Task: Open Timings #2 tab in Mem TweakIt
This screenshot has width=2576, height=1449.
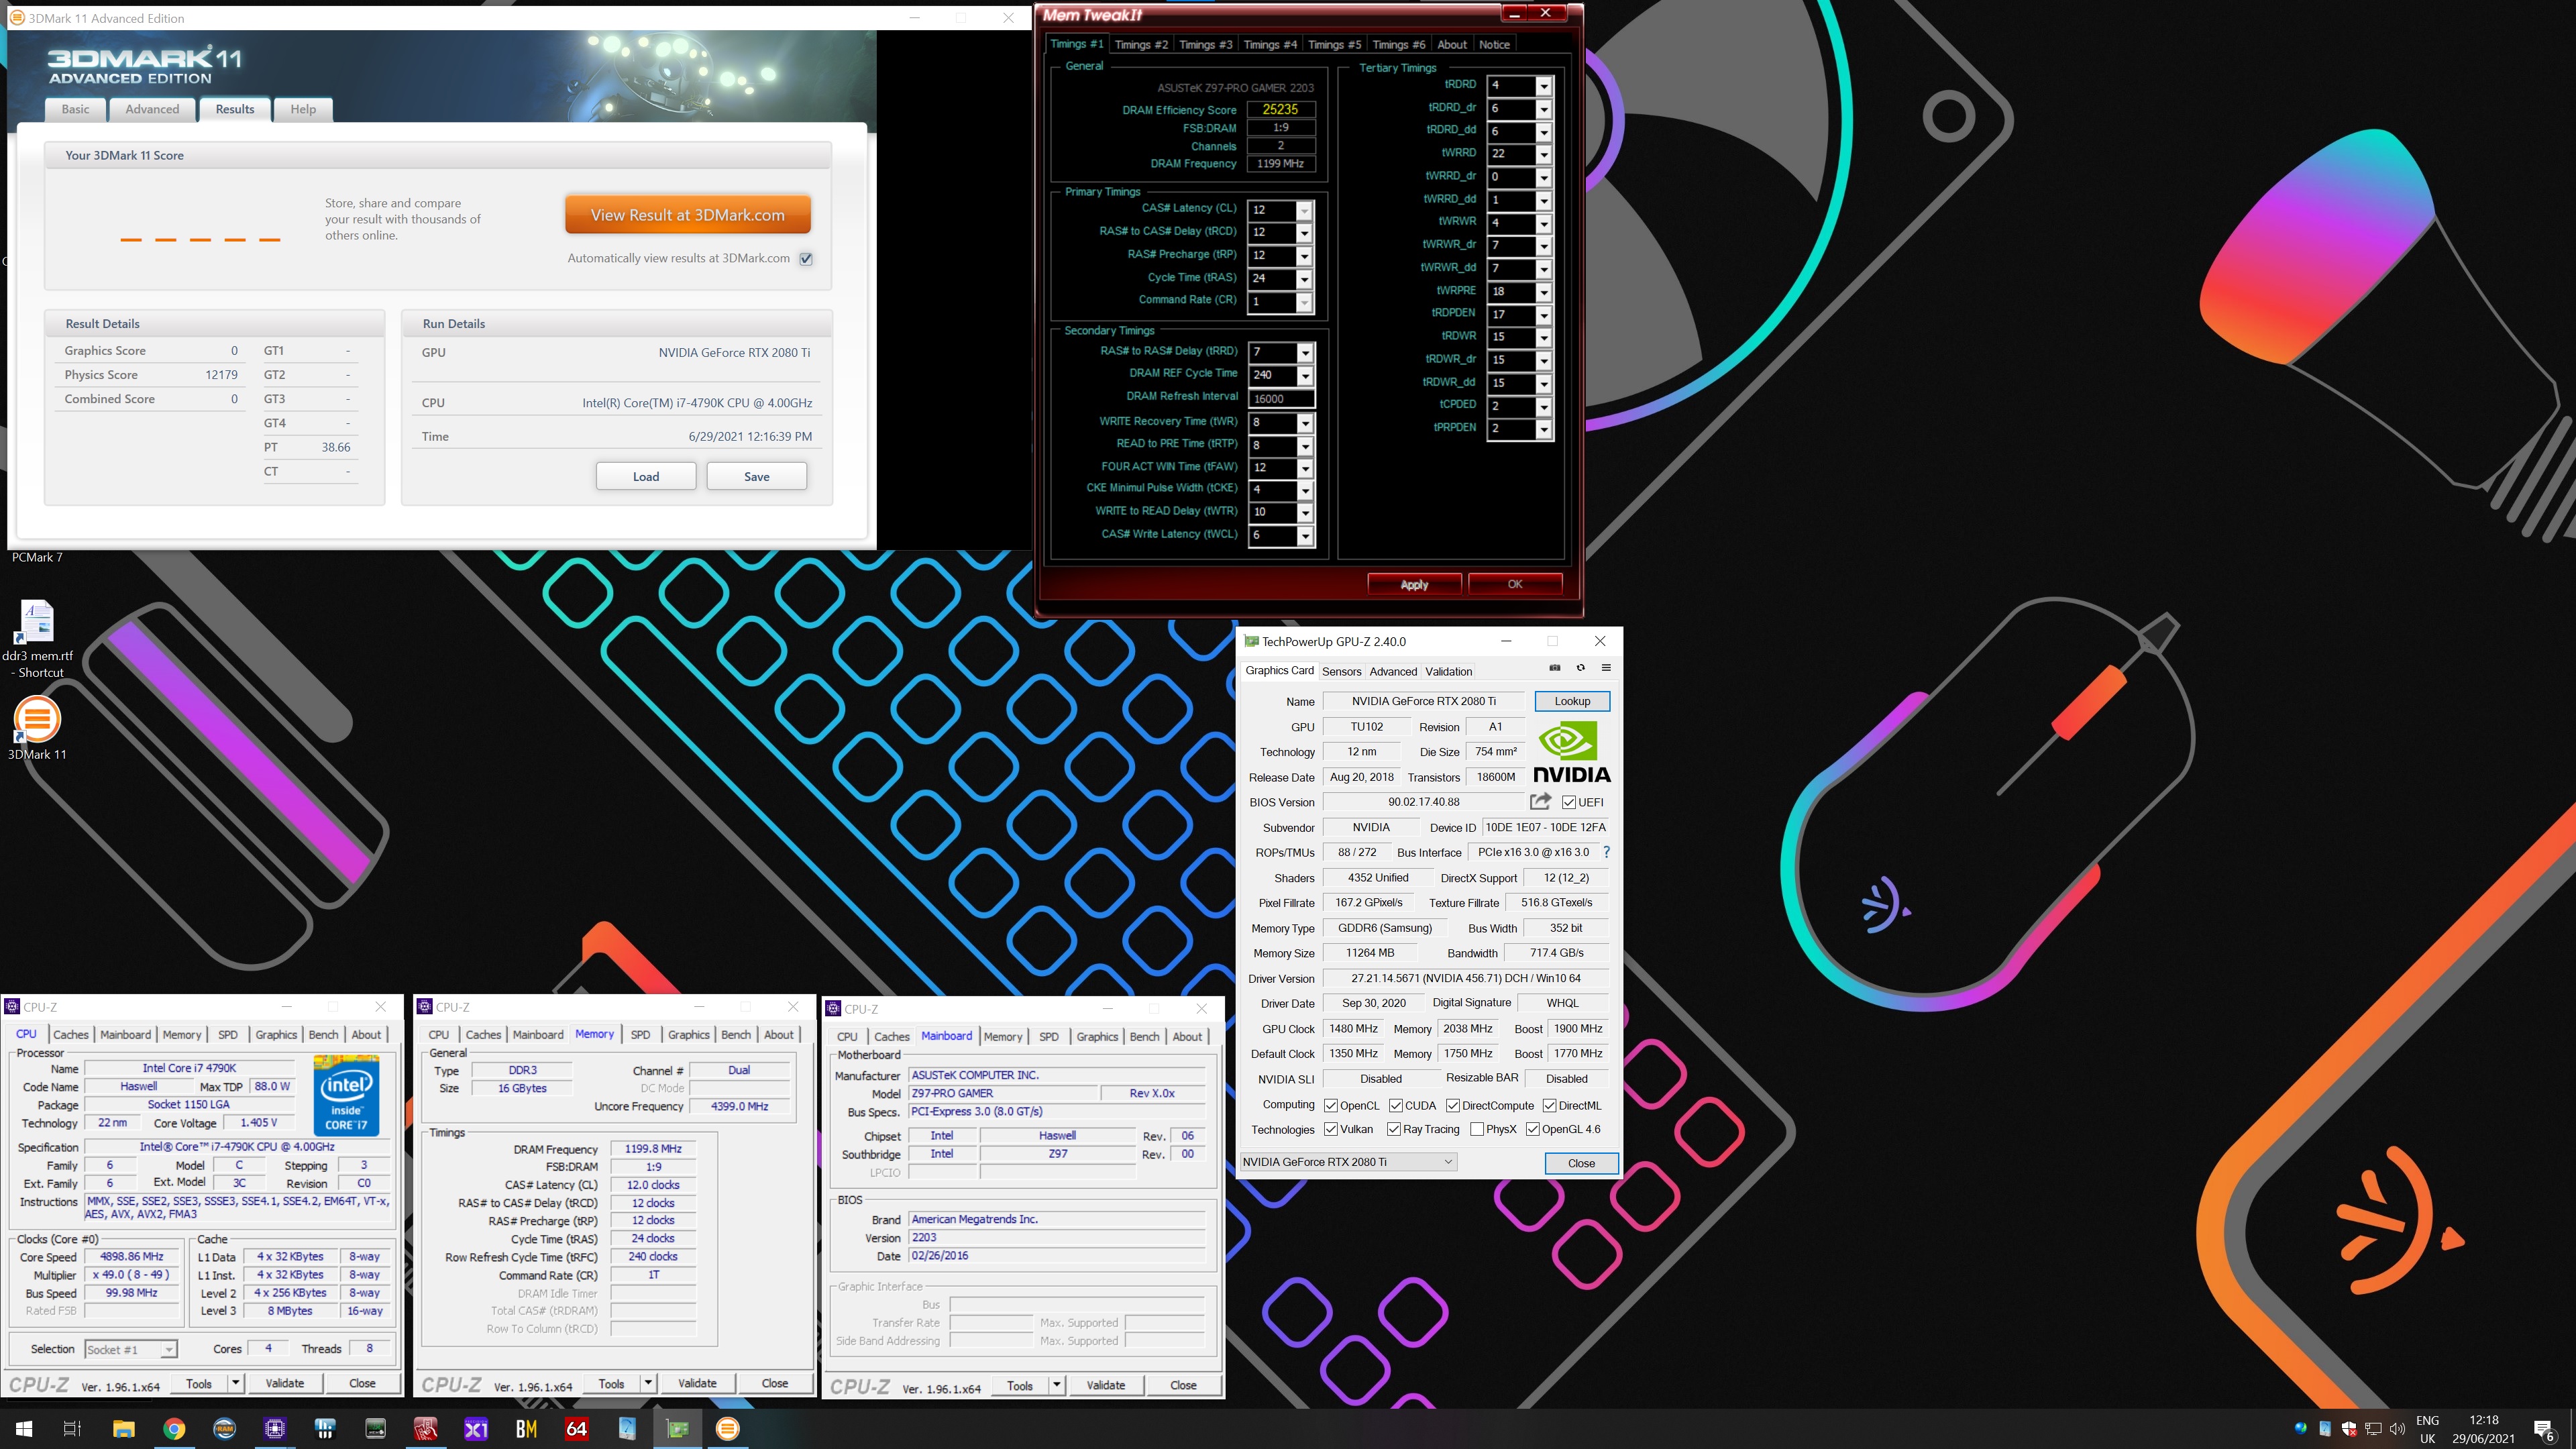Action: click(1141, 44)
